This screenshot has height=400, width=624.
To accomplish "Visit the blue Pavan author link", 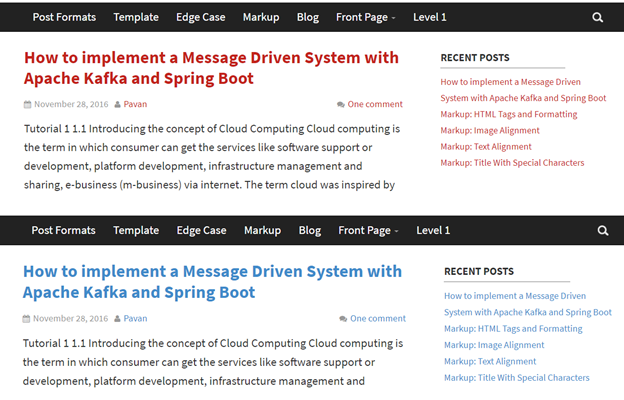I will [135, 318].
